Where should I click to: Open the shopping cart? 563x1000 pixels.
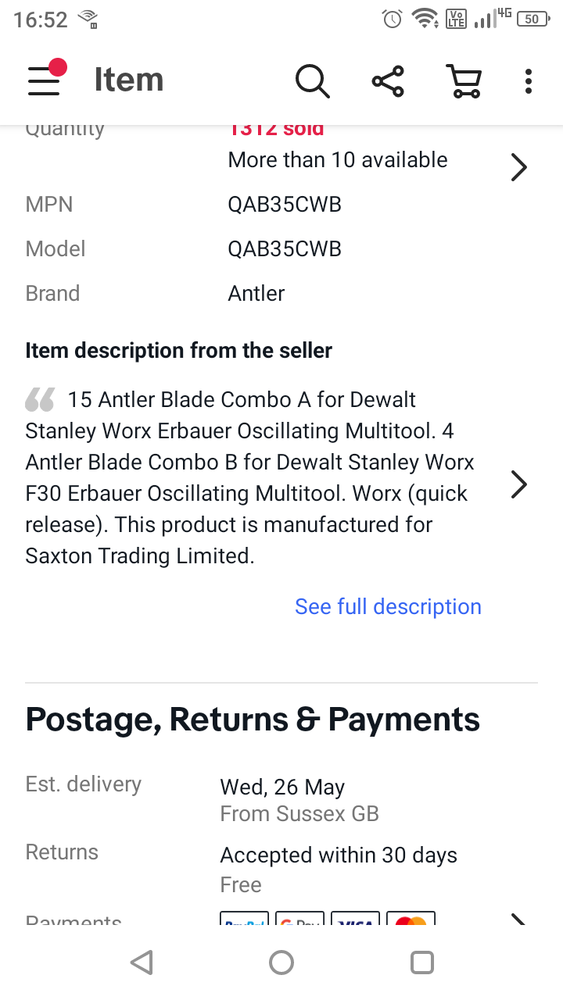tap(464, 81)
